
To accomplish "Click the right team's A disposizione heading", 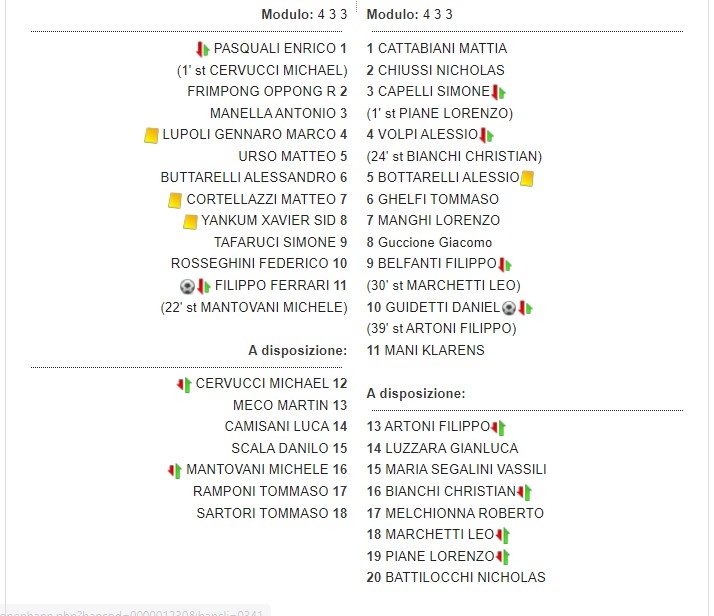I will [416, 393].
